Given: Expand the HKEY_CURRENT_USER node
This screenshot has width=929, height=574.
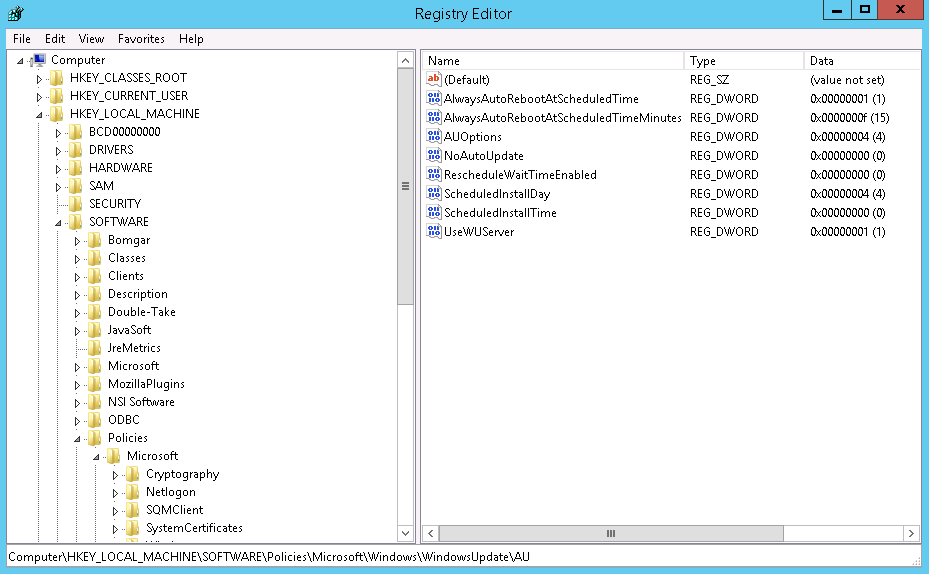Looking at the screenshot, I should tap(39, 97).
